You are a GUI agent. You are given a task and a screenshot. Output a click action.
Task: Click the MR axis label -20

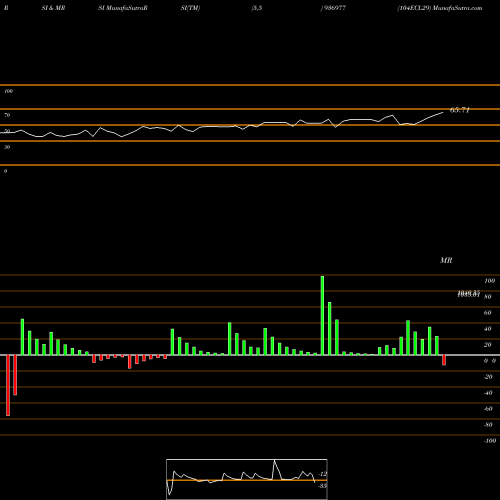[488, 377]
